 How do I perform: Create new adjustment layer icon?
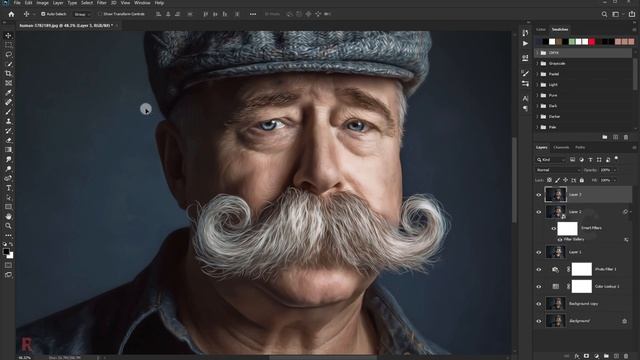pyautogui.click(x=596, y=356)
